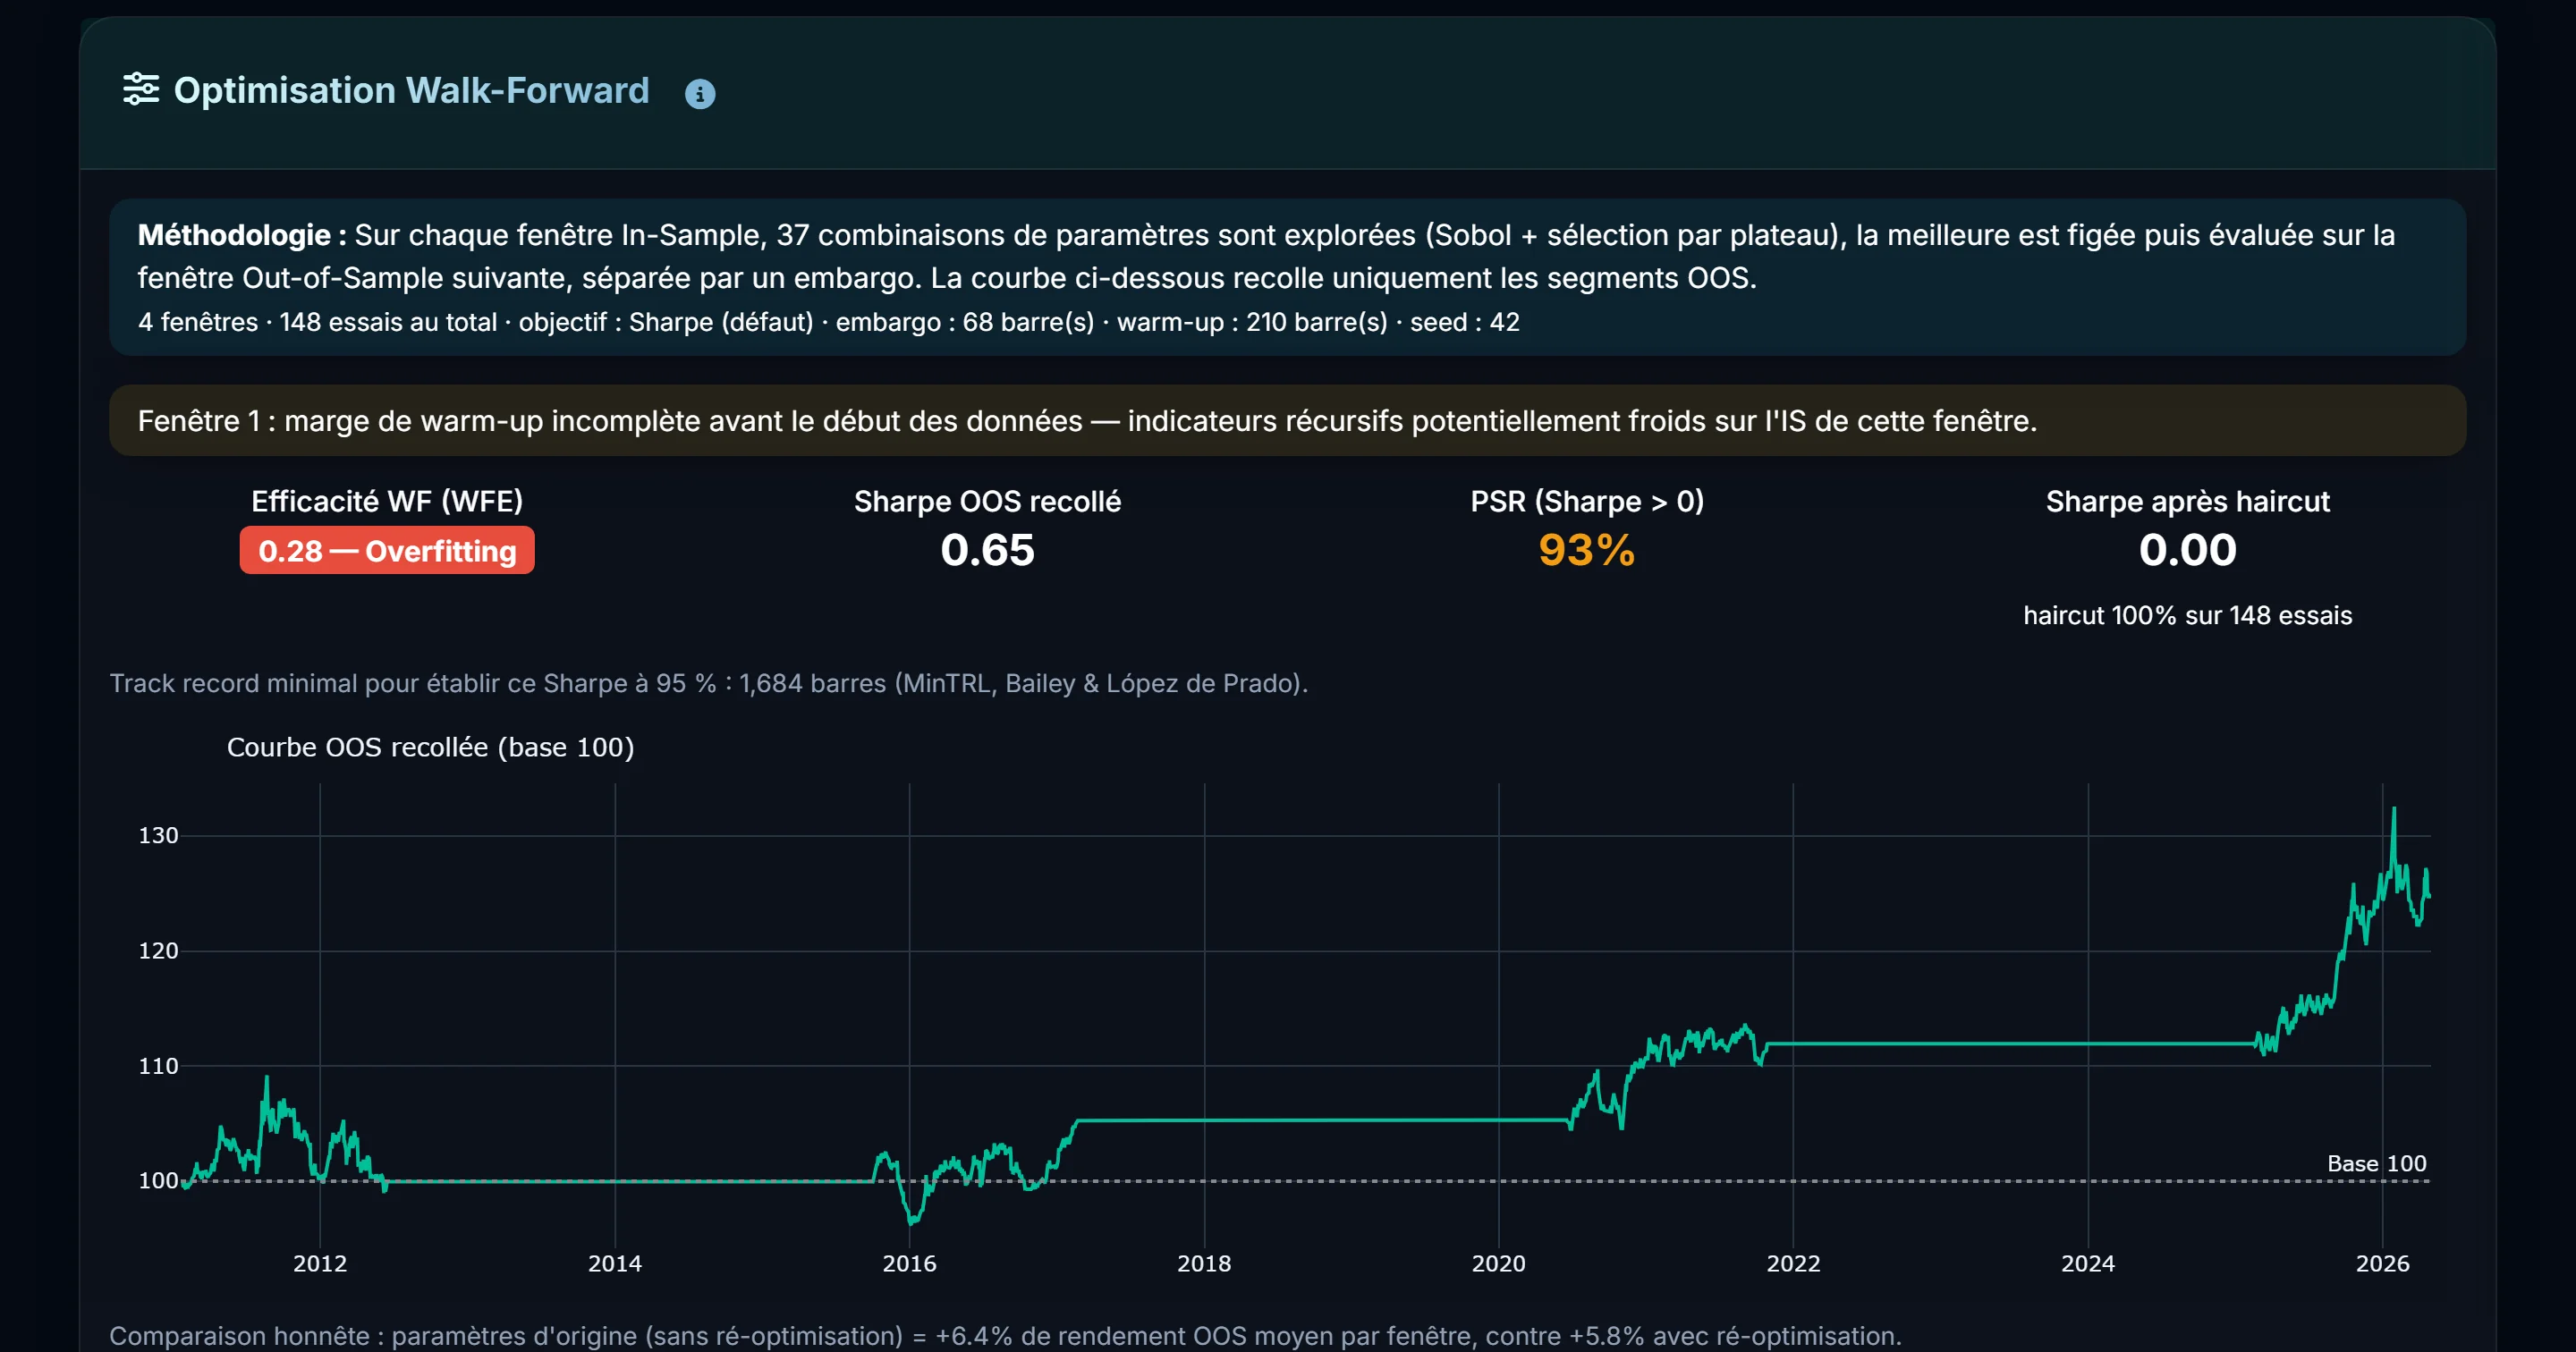Click the Efficacité WF (WFE) label
The height and width of the screenshot is (1352, 2576).
[x=387, y=501]
